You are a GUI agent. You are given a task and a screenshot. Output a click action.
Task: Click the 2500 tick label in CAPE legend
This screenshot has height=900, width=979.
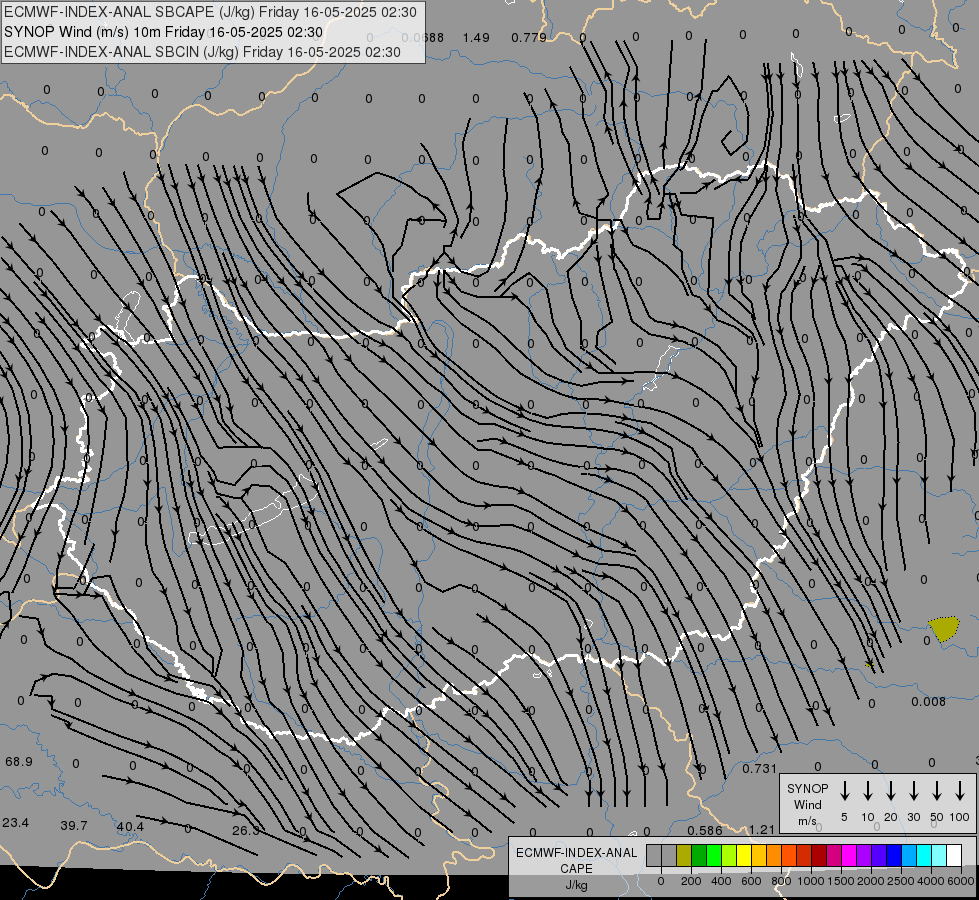tap(901, 881)
